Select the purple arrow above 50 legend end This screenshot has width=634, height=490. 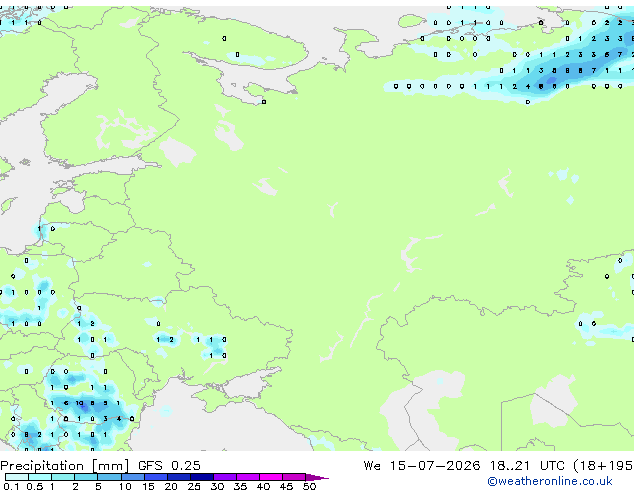(317, 478)
